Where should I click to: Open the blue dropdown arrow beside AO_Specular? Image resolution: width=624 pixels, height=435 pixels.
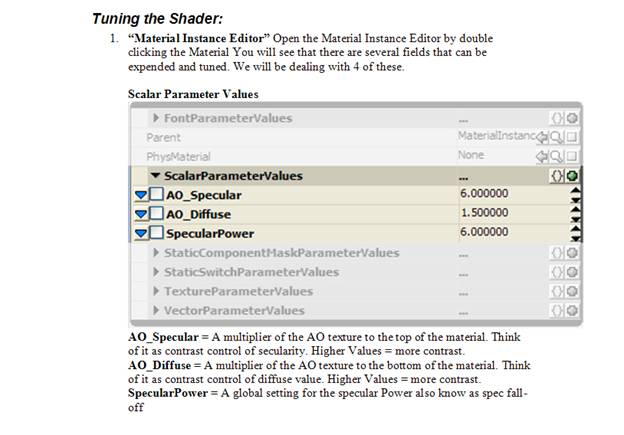pyautogui.click(x=141, y=195)
